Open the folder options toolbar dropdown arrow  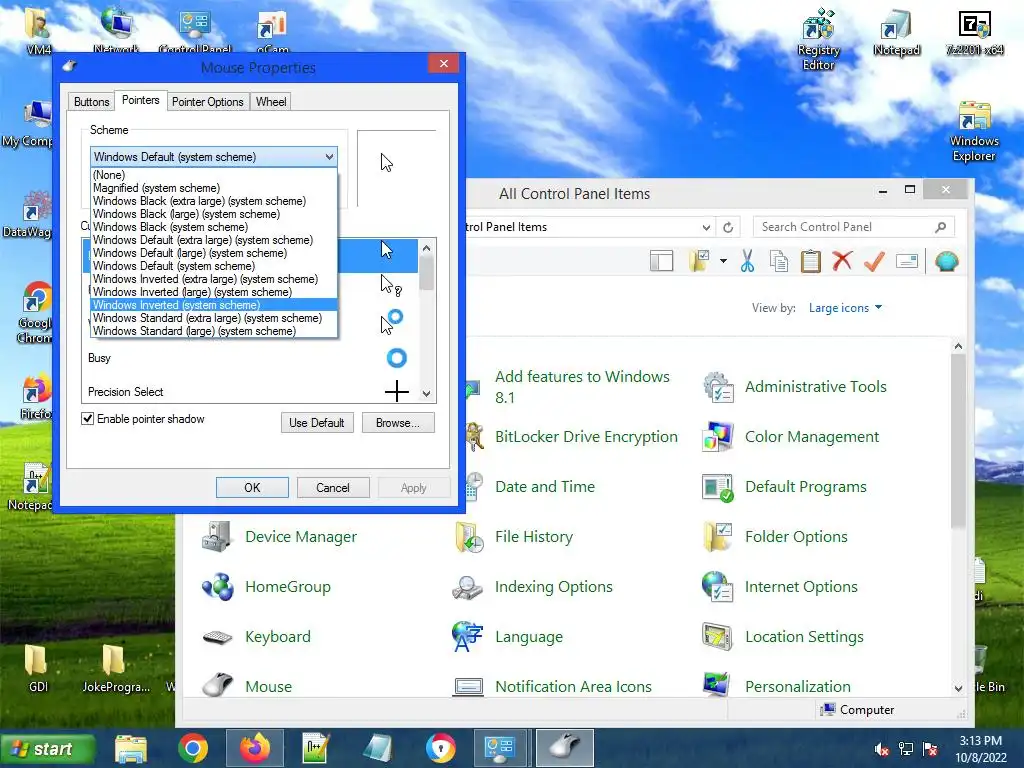pyautogui.click(x=724, y=261)
